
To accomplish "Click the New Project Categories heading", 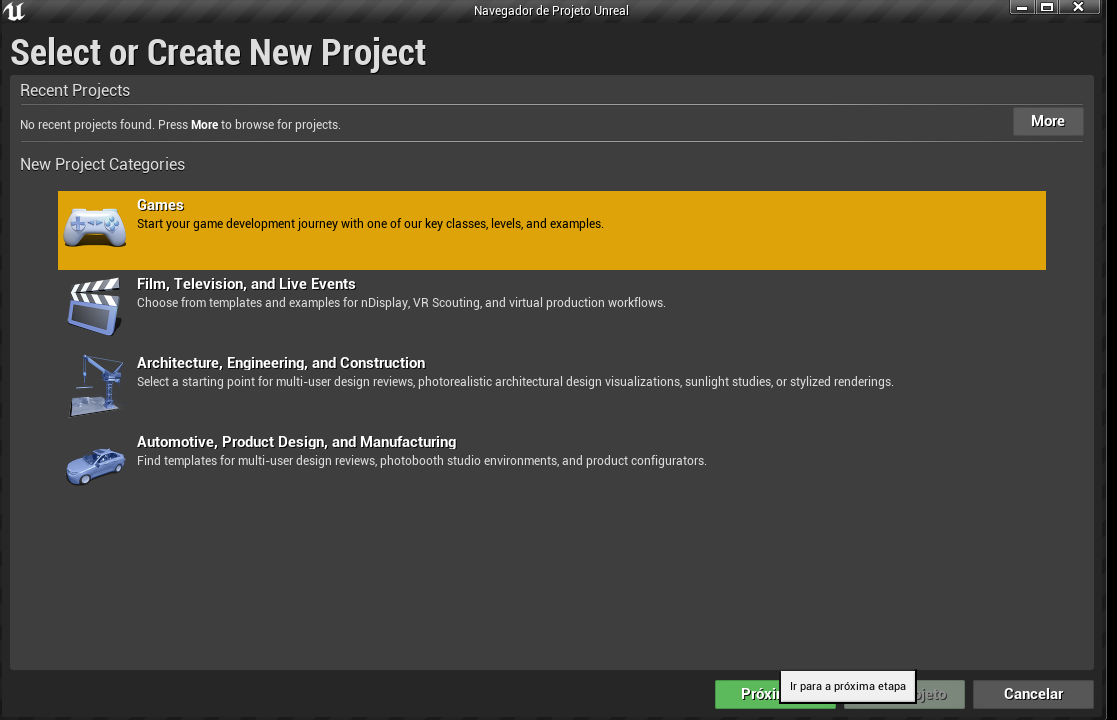I will (103, 165).
